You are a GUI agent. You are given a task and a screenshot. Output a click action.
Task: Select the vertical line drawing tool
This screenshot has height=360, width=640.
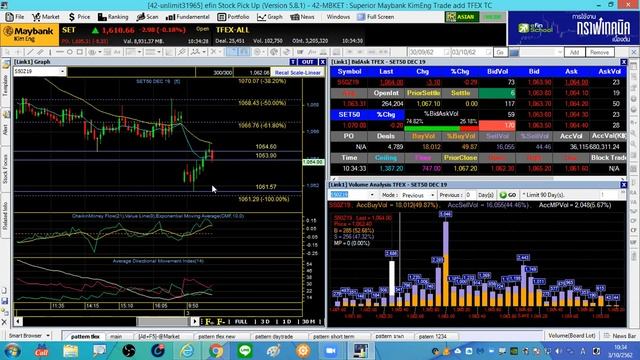pos(50,52)
